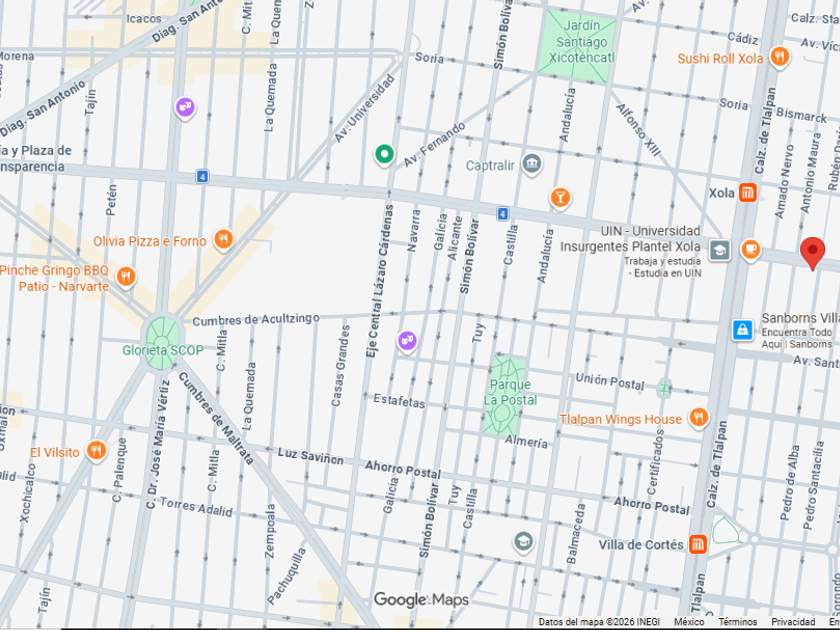
Task: Click the Luz Saviñon street label
Action: (310, 456)
